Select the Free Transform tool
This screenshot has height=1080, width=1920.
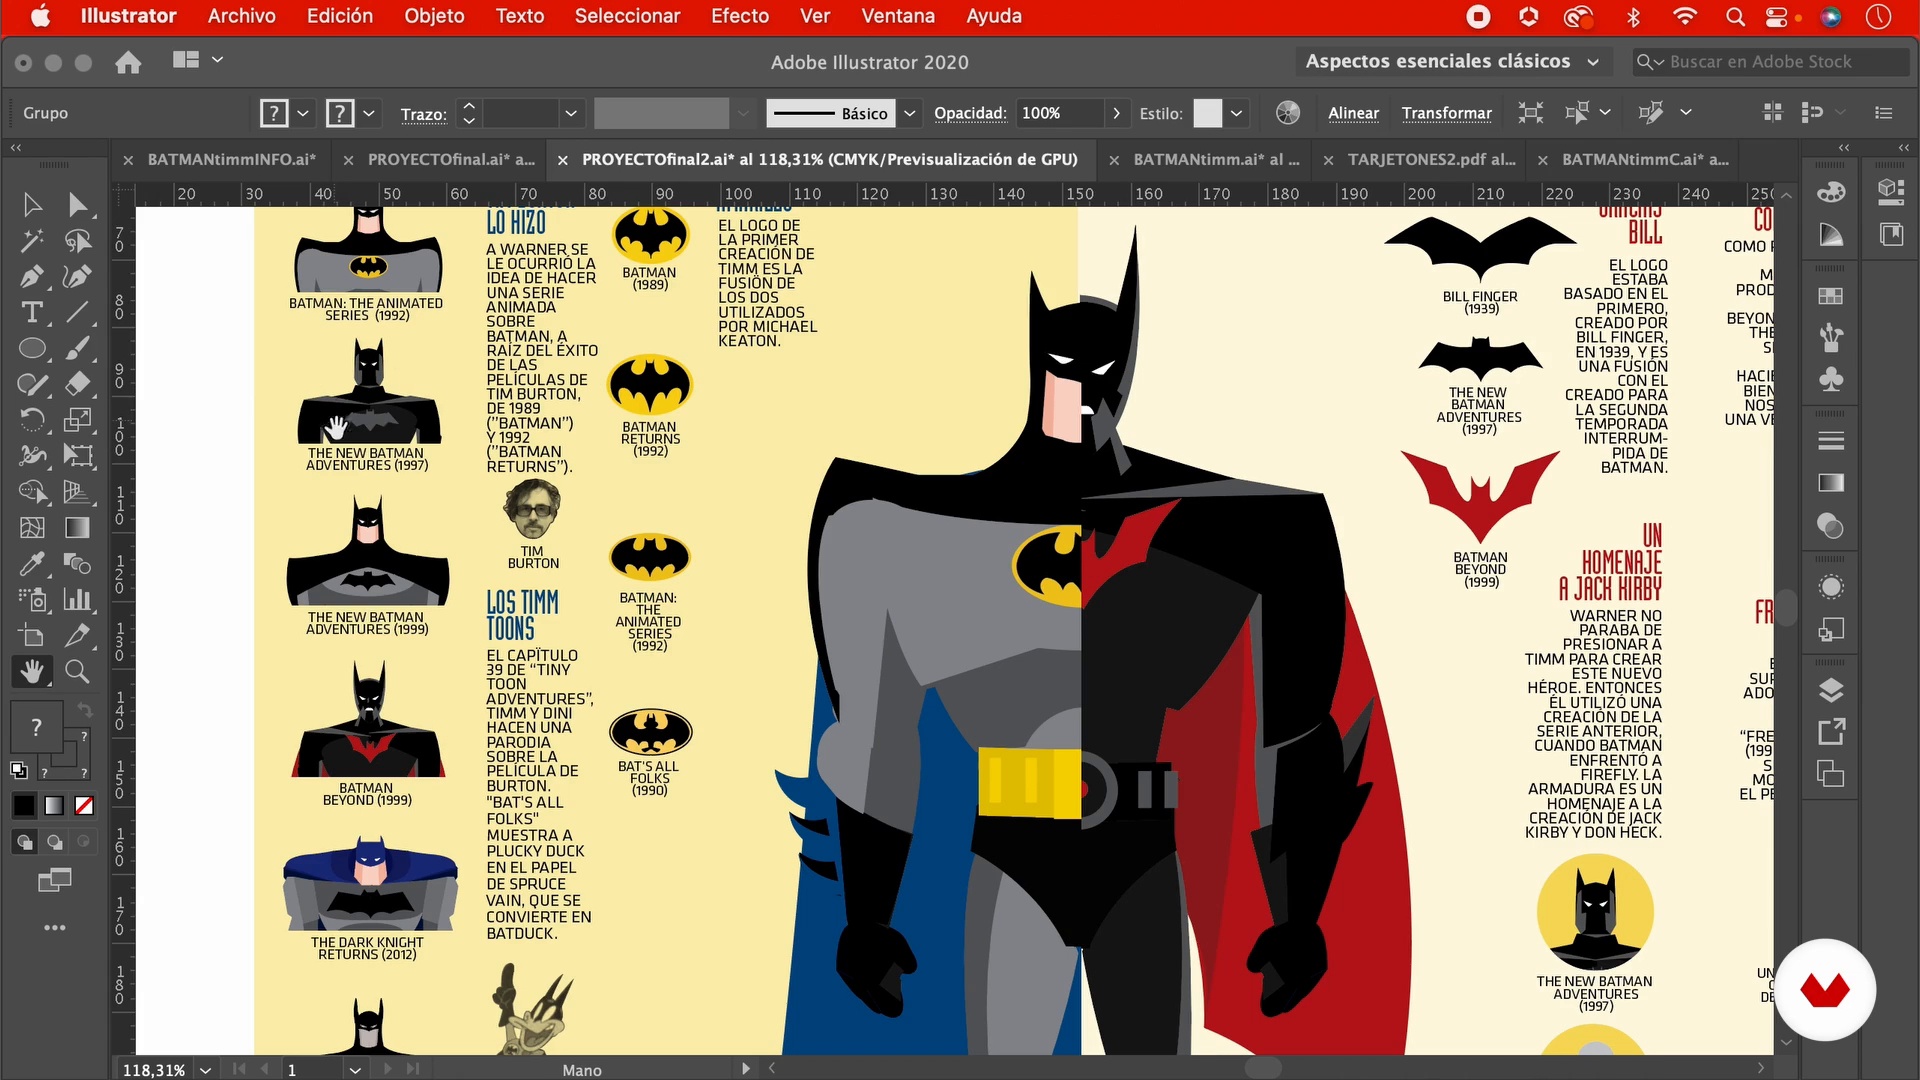[x=78, y=456]
